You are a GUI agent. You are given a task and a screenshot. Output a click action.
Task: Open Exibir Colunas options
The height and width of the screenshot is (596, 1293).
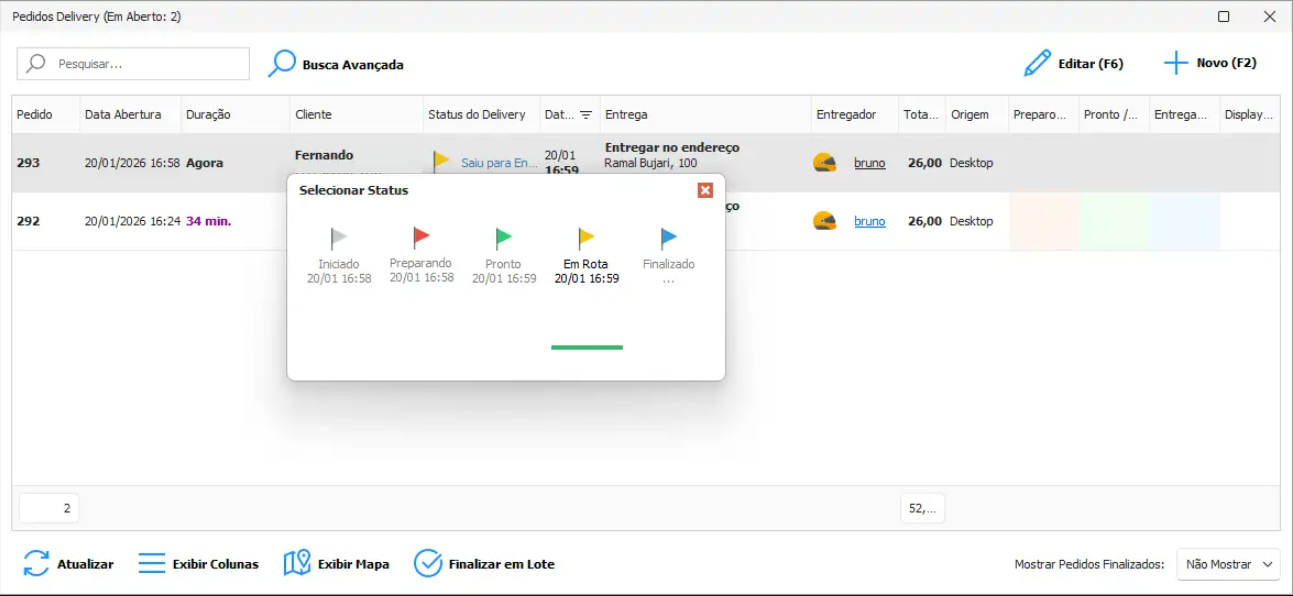198,564
